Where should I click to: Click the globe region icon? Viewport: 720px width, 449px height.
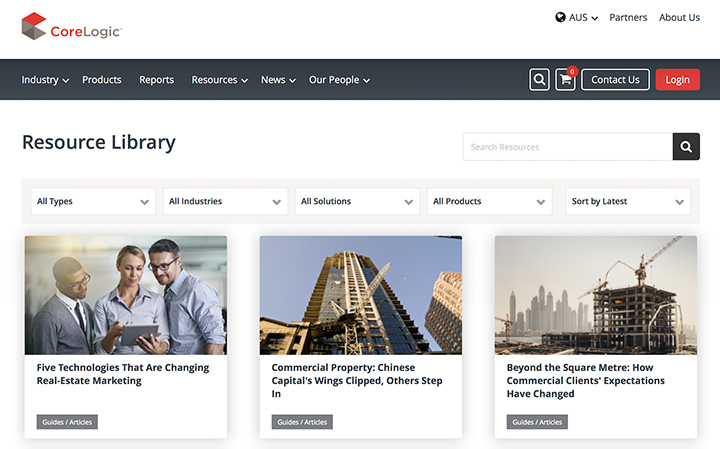[x=560, y=17]
